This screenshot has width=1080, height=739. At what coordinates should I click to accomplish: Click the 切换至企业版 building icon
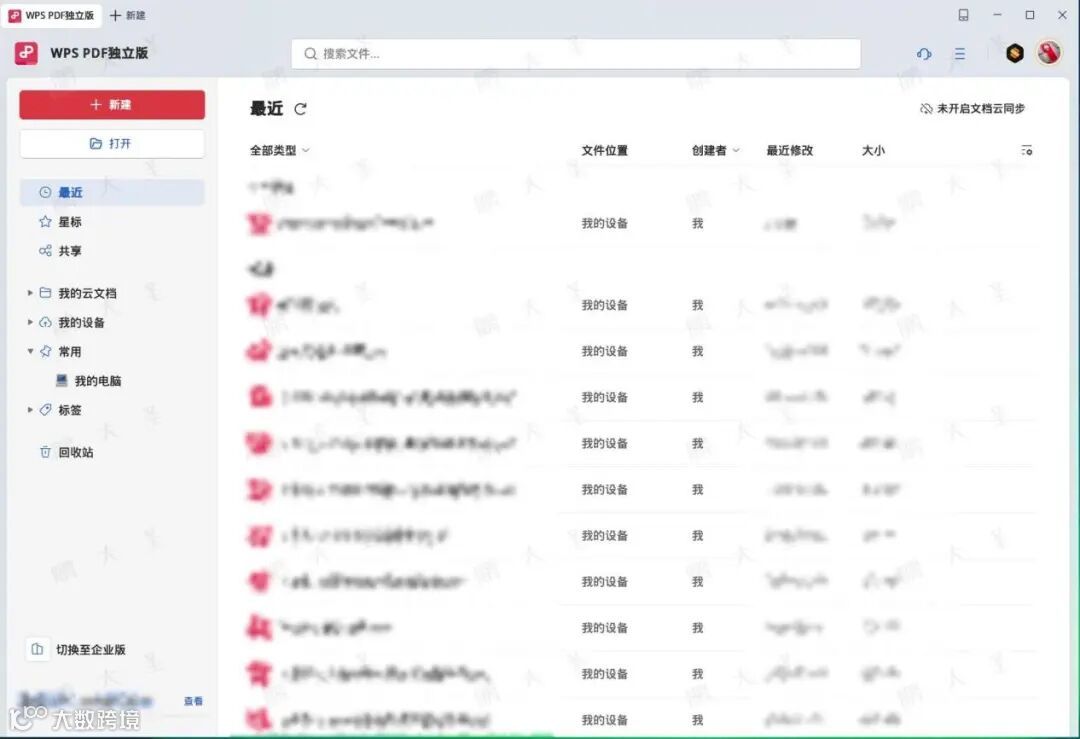click(37, 649)
